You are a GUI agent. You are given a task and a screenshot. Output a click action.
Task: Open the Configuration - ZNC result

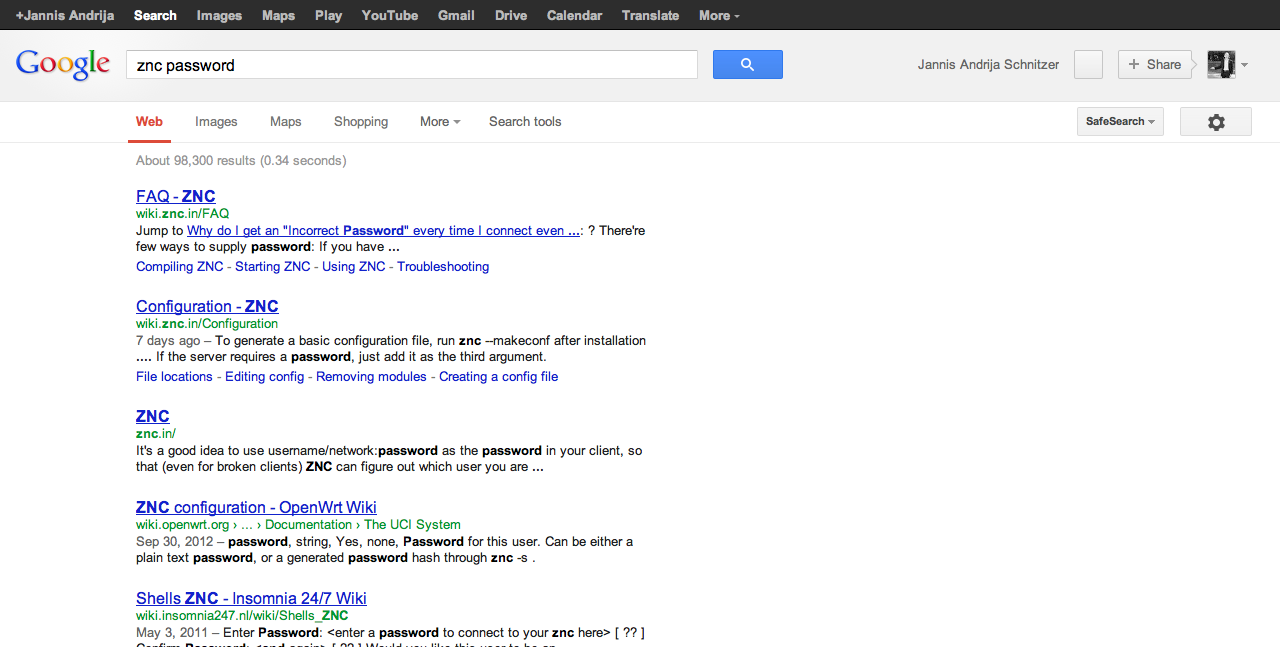pyautogui.click(x=207, y=306)
